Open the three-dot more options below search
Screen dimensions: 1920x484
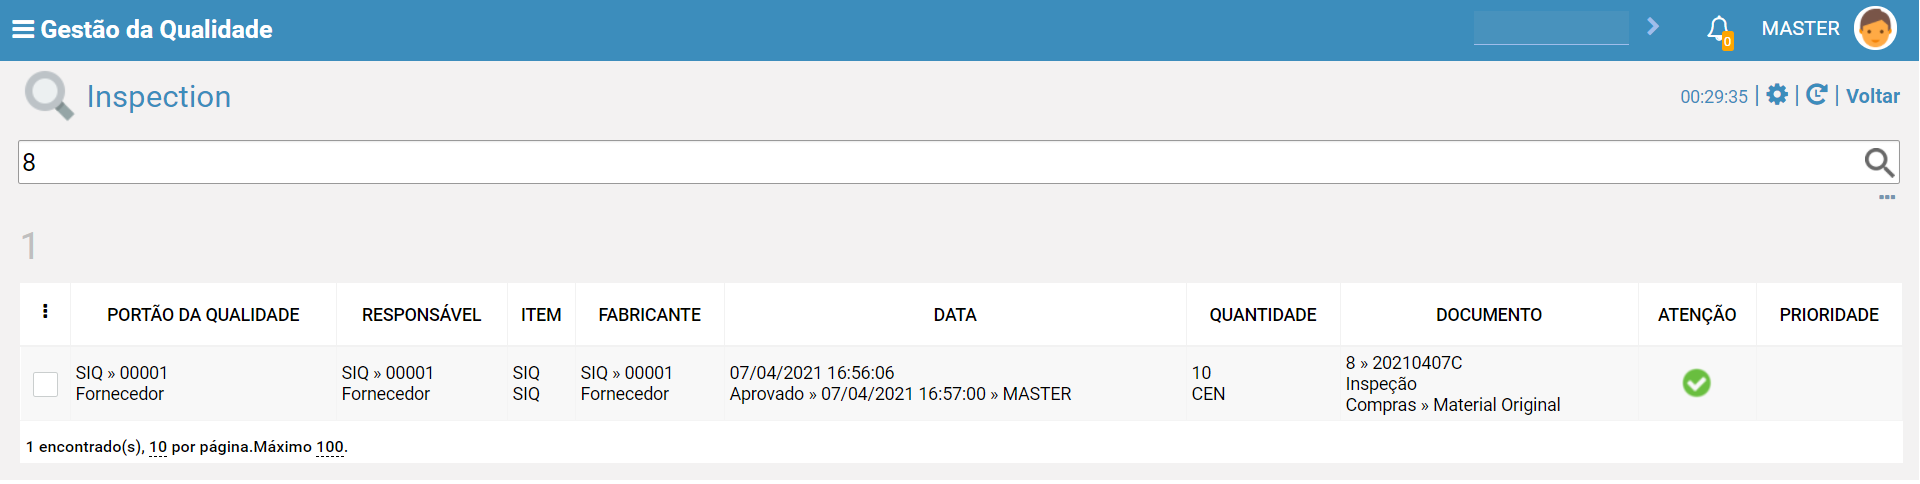point(1887,197)
